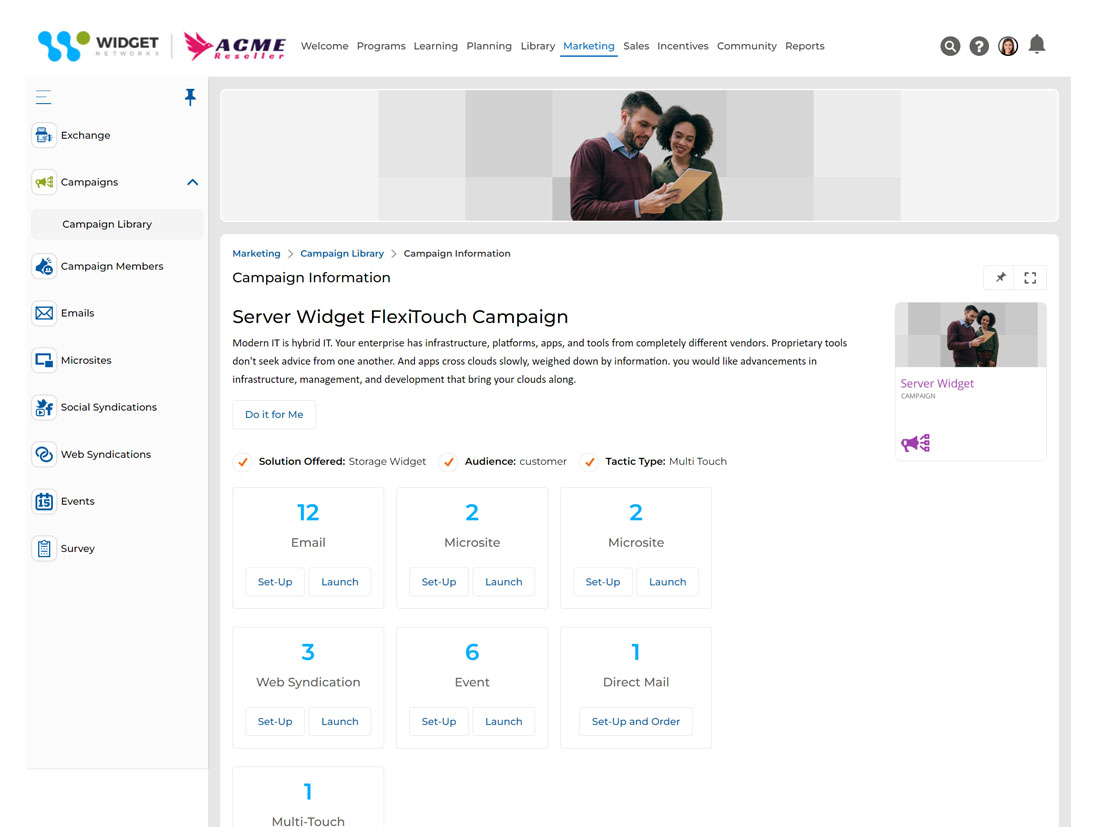
Task: Click the Widget Networks logo
Action: 97,45
